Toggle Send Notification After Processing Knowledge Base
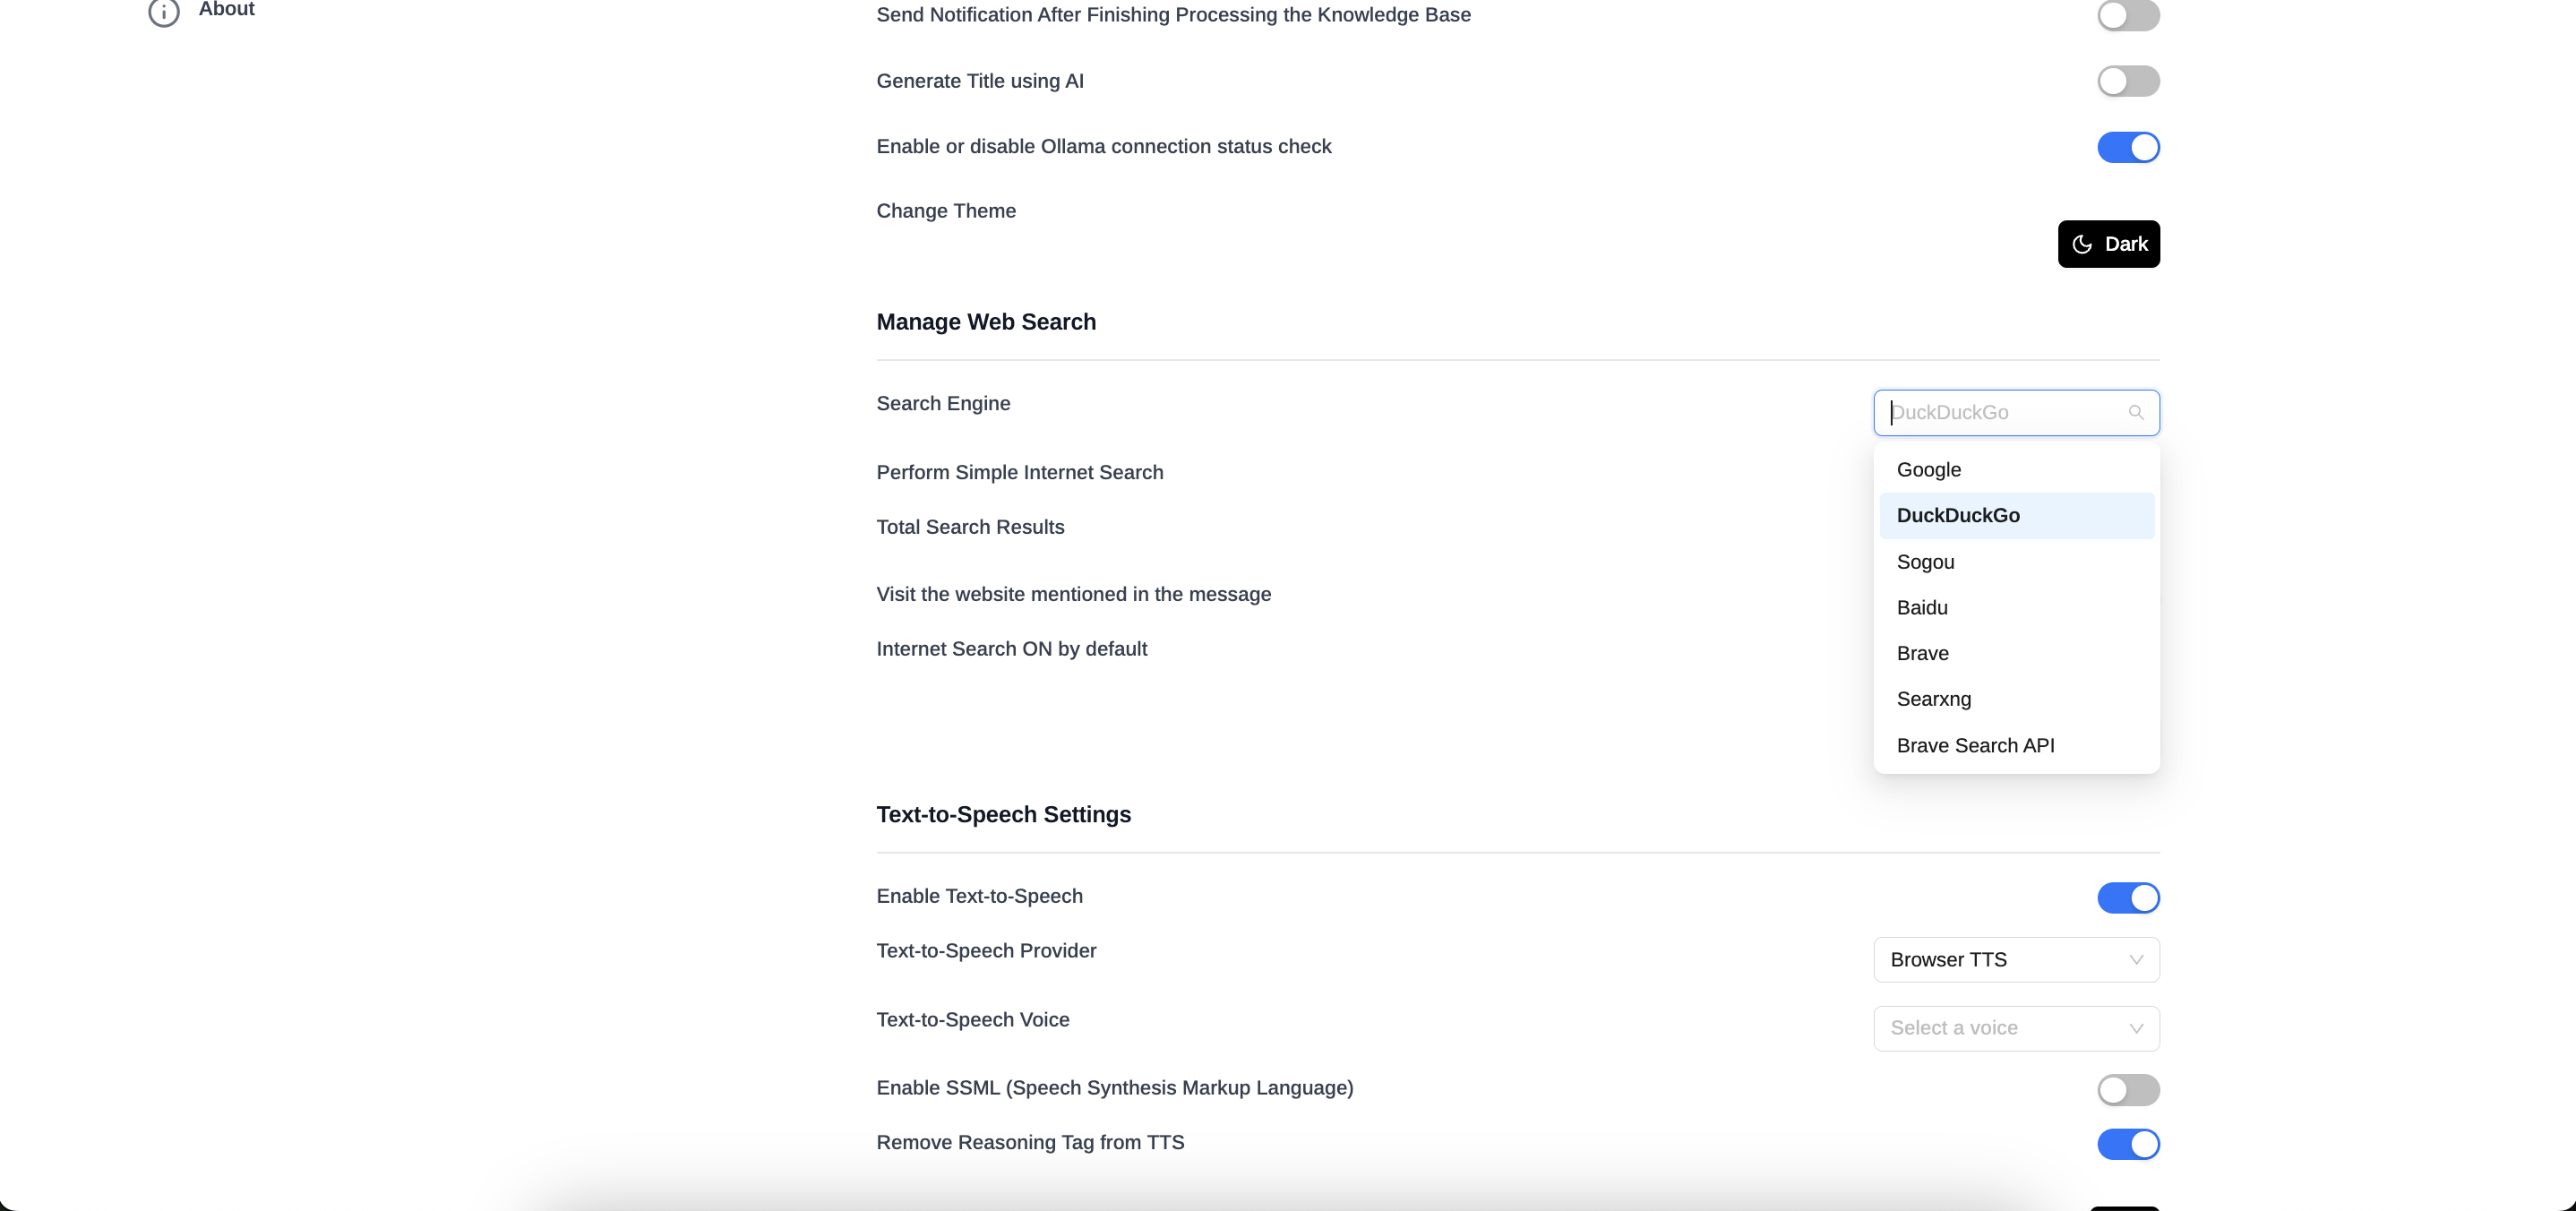Screen dimensions: 2576x1211 point(2127,15)
